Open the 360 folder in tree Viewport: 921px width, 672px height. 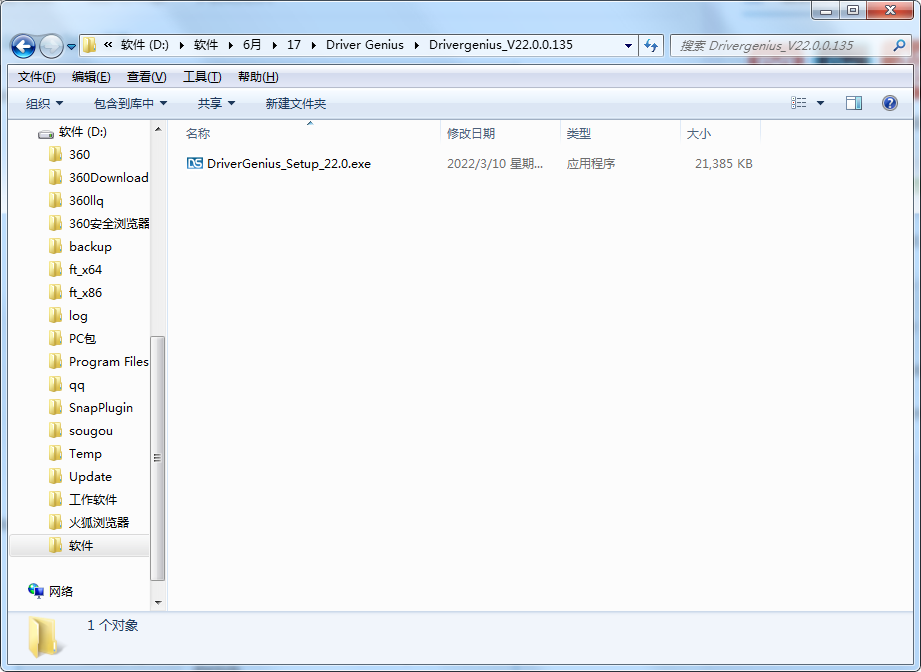(79, 154)
